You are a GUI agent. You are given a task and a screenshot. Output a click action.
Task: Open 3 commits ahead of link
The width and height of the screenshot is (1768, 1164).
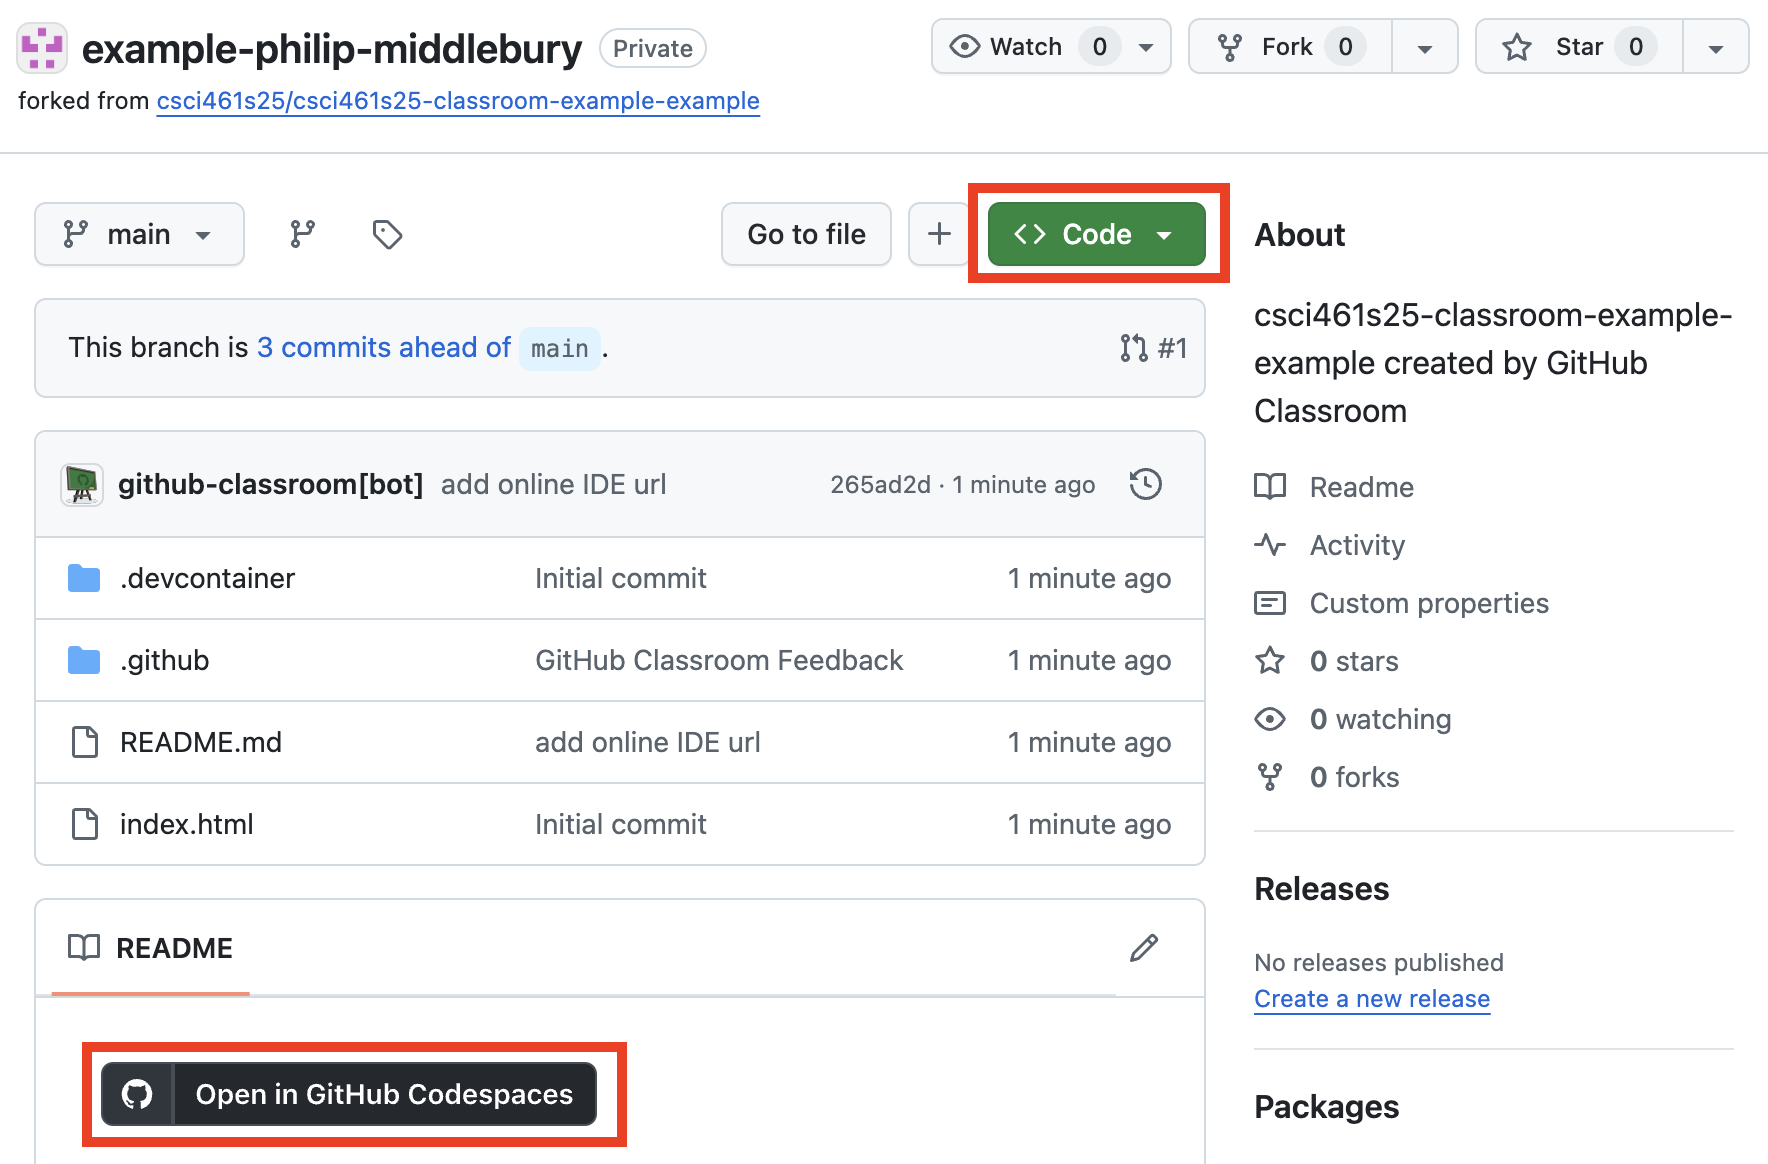(384, 347)
